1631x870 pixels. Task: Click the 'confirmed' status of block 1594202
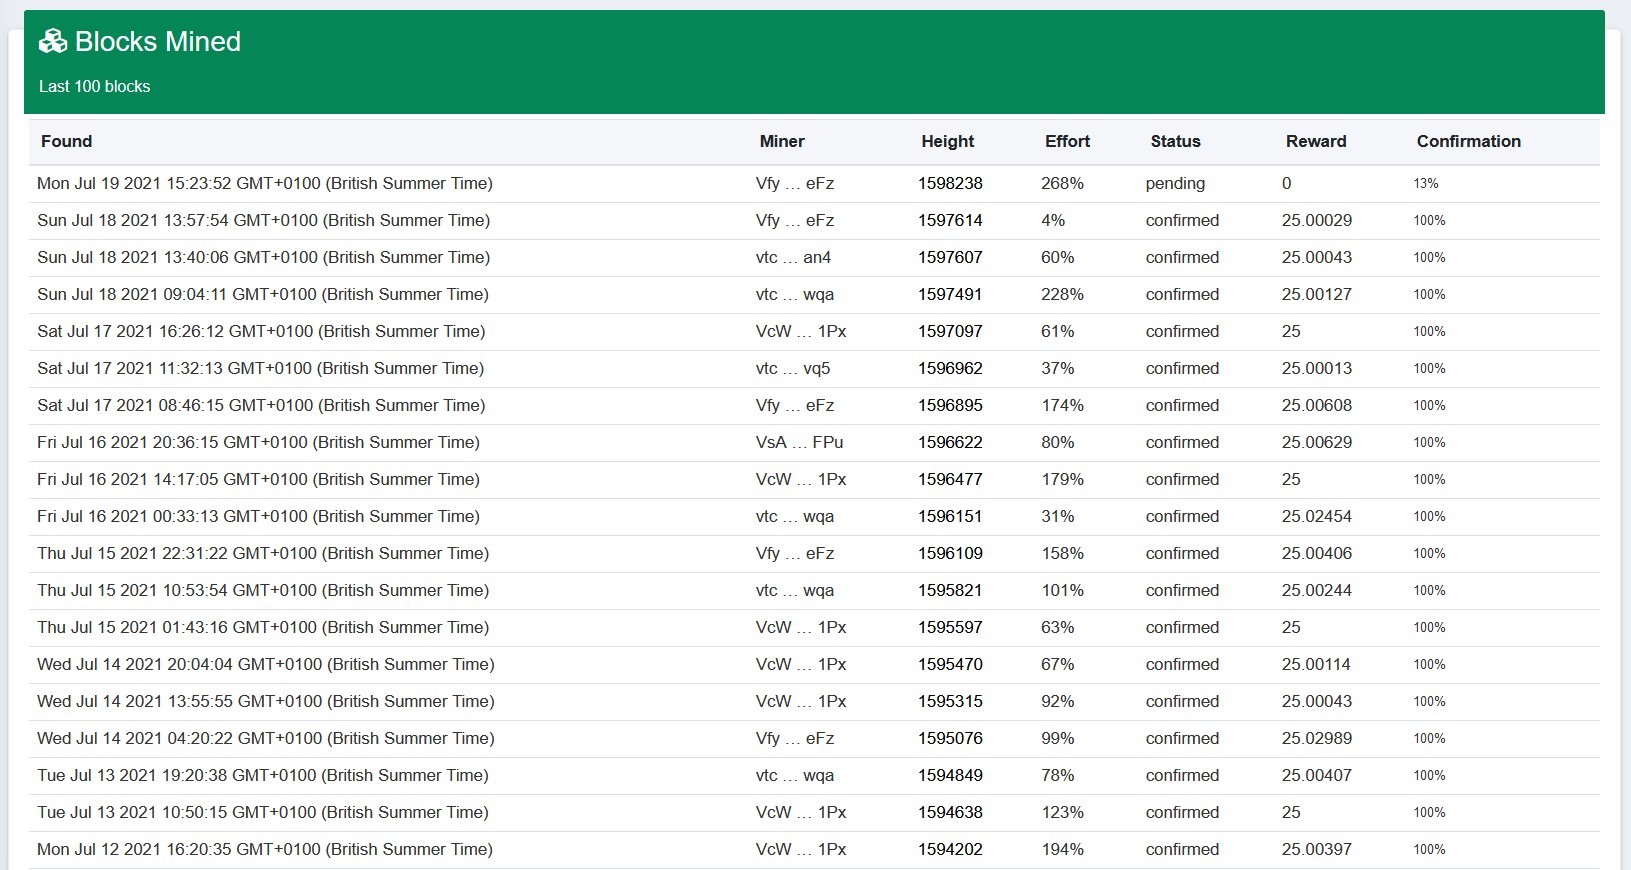coord(1182,849)
